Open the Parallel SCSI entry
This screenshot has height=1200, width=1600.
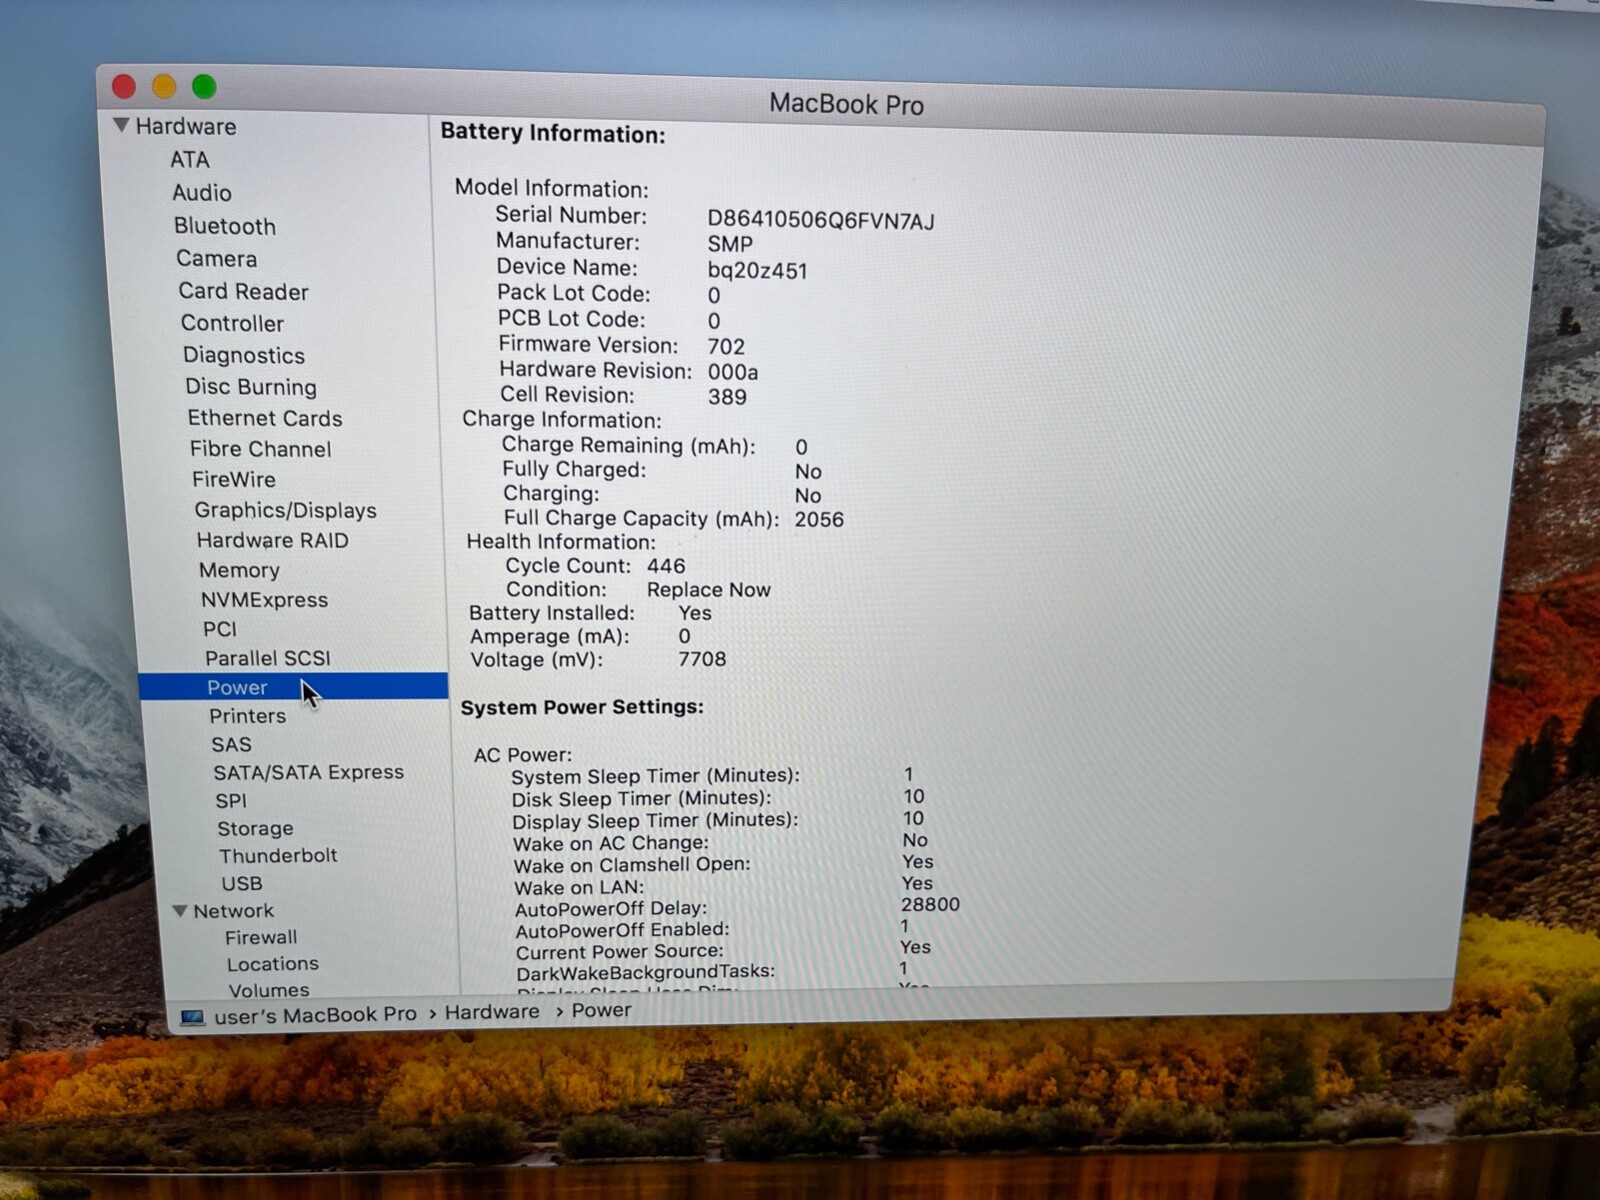tap(268, 658)
